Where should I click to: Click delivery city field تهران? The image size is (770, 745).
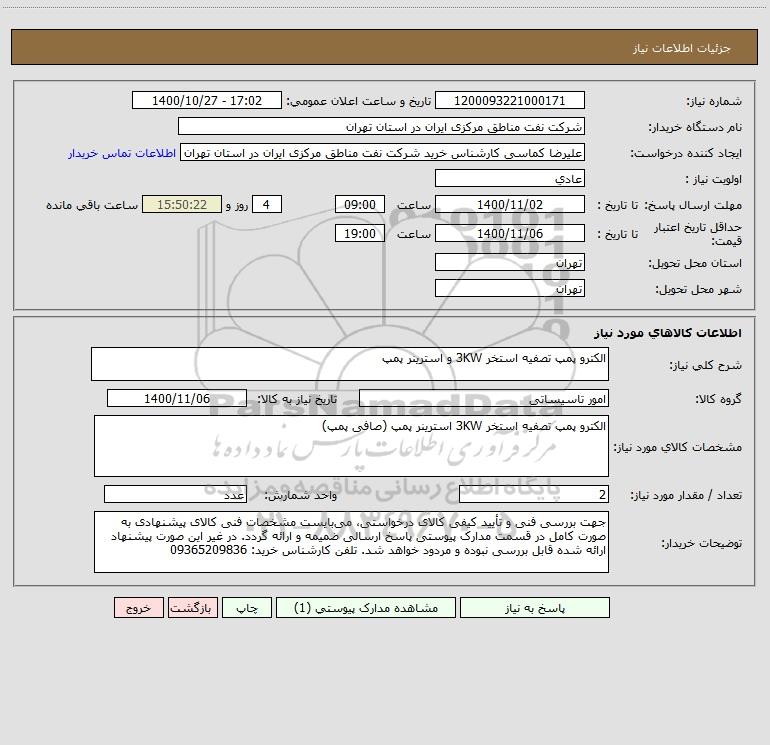[x=510, y=288]
